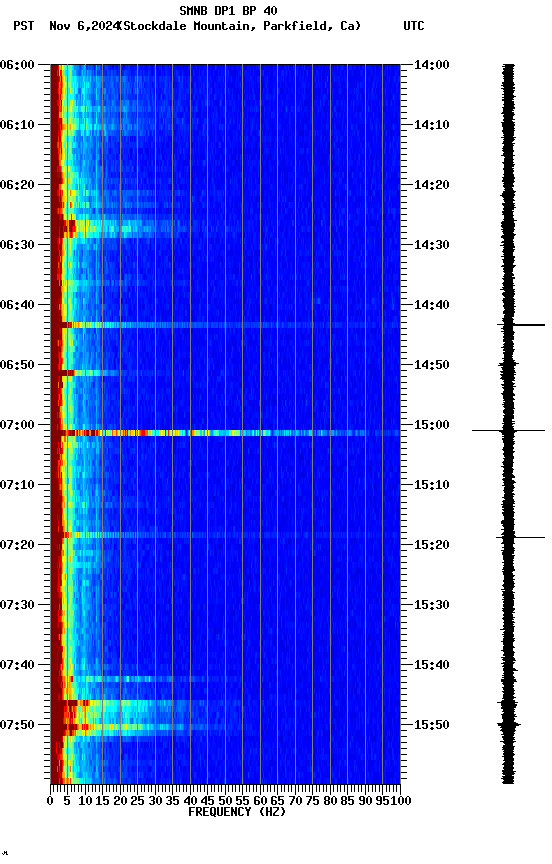
Task: Click the 07:50 PST time label
Action: pyautogui.click(x=17, y=725)
